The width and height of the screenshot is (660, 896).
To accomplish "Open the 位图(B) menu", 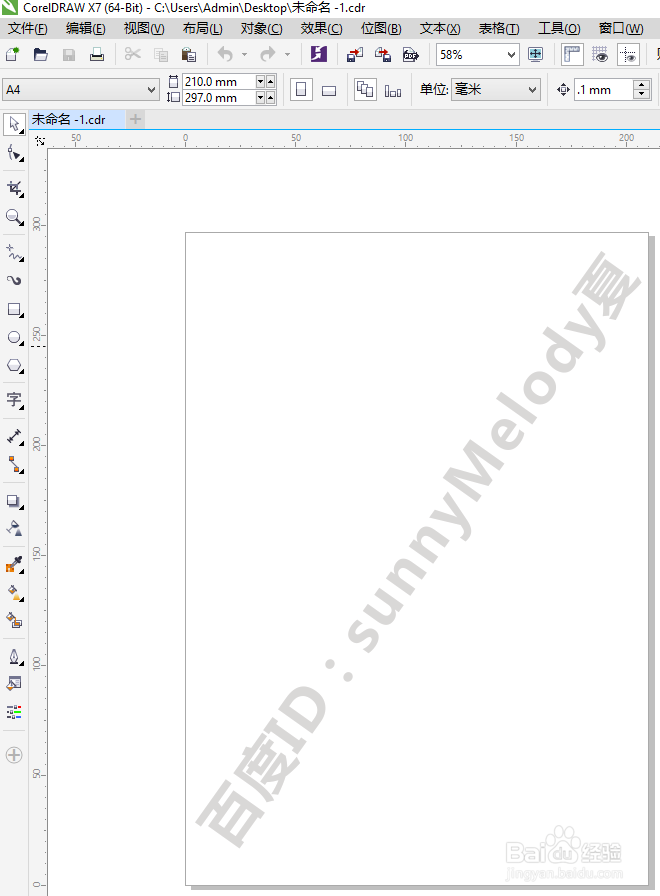I will pos(381,29).
